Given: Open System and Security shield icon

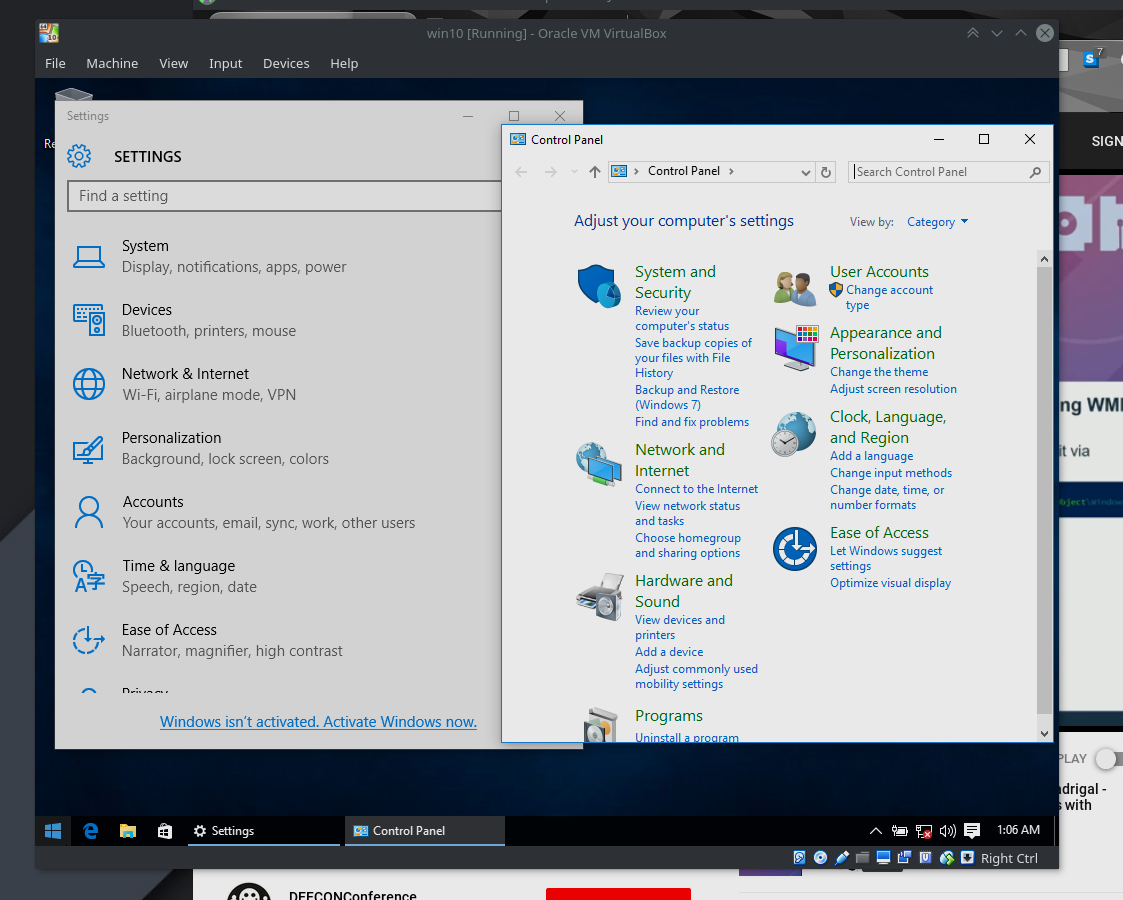Looking at the screenshot, I should 599,286.
